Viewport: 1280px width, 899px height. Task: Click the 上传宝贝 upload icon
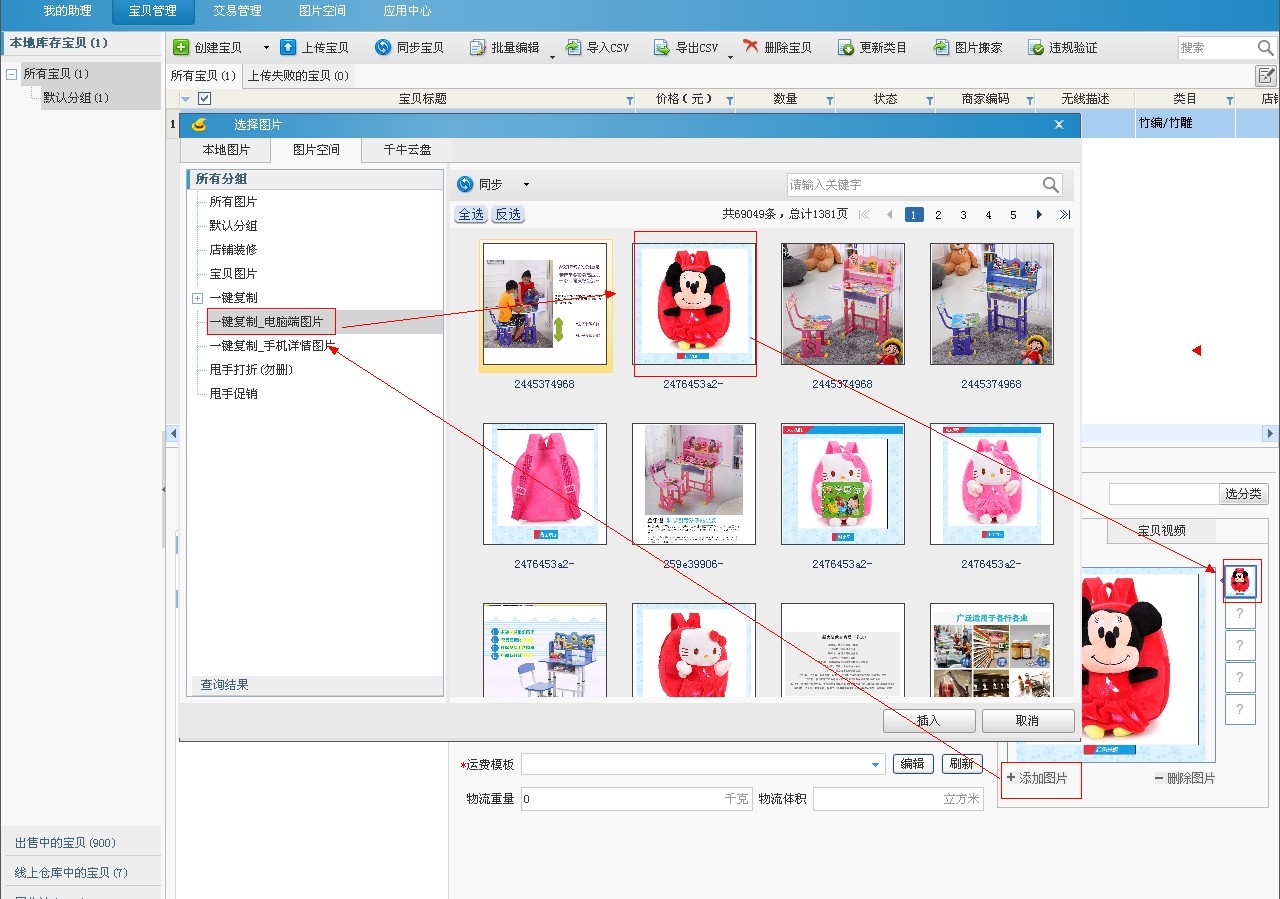288,47
